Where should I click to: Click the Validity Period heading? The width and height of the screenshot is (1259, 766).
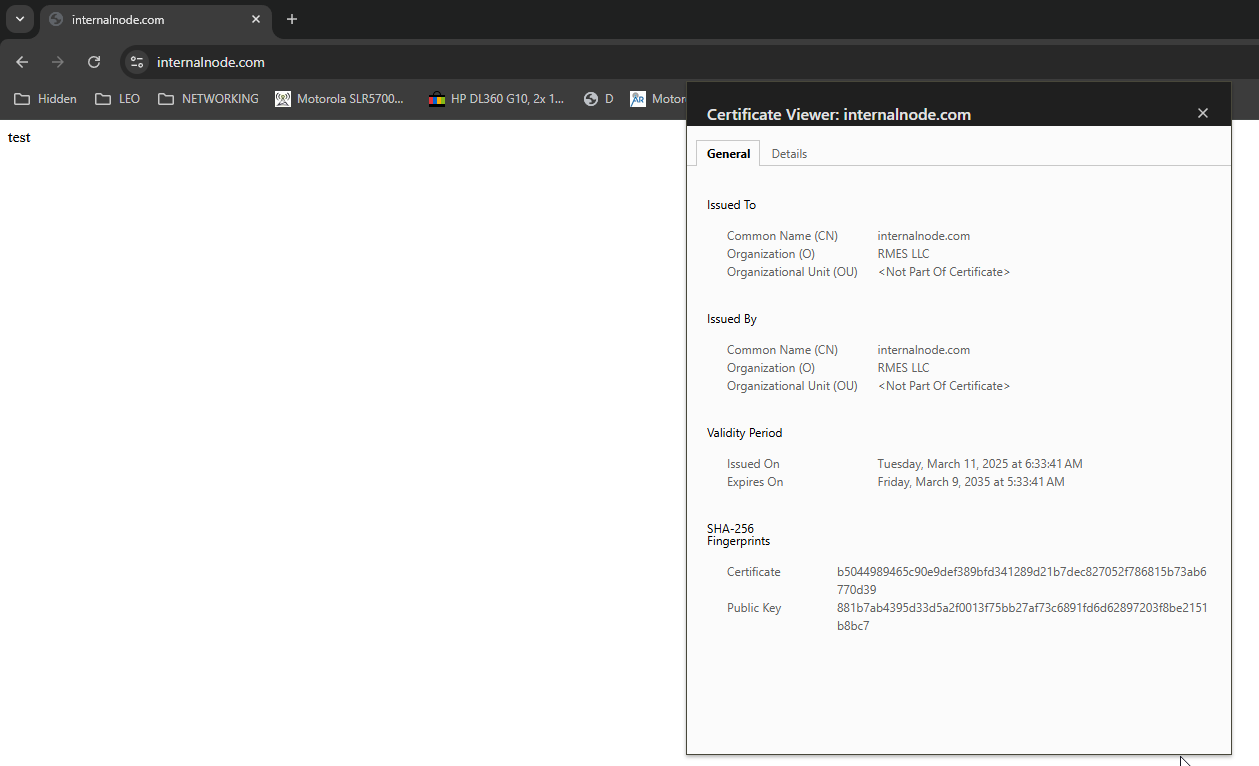click(x=744, y=433)
